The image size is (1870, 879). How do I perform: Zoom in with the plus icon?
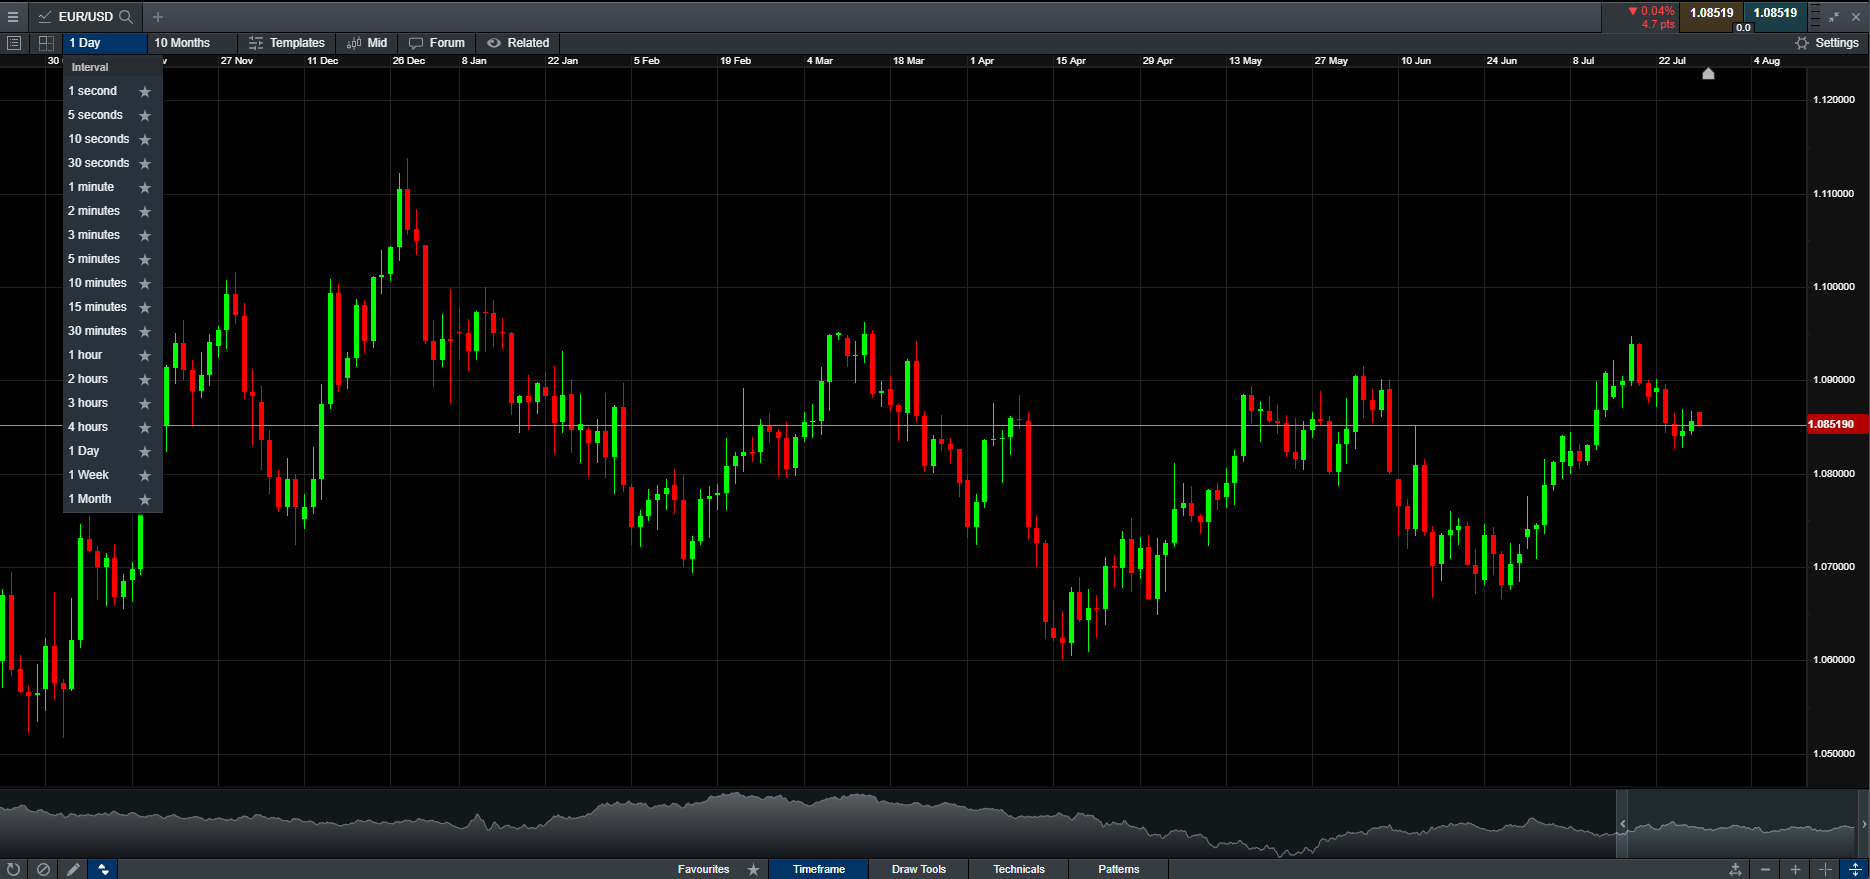pos(1795,869)
